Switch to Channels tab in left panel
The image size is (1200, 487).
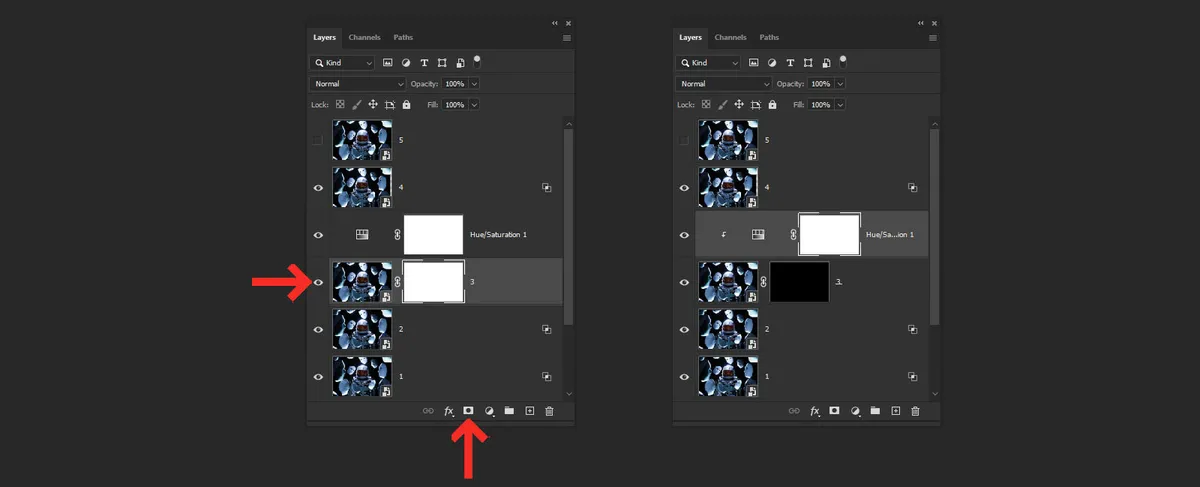364,37
